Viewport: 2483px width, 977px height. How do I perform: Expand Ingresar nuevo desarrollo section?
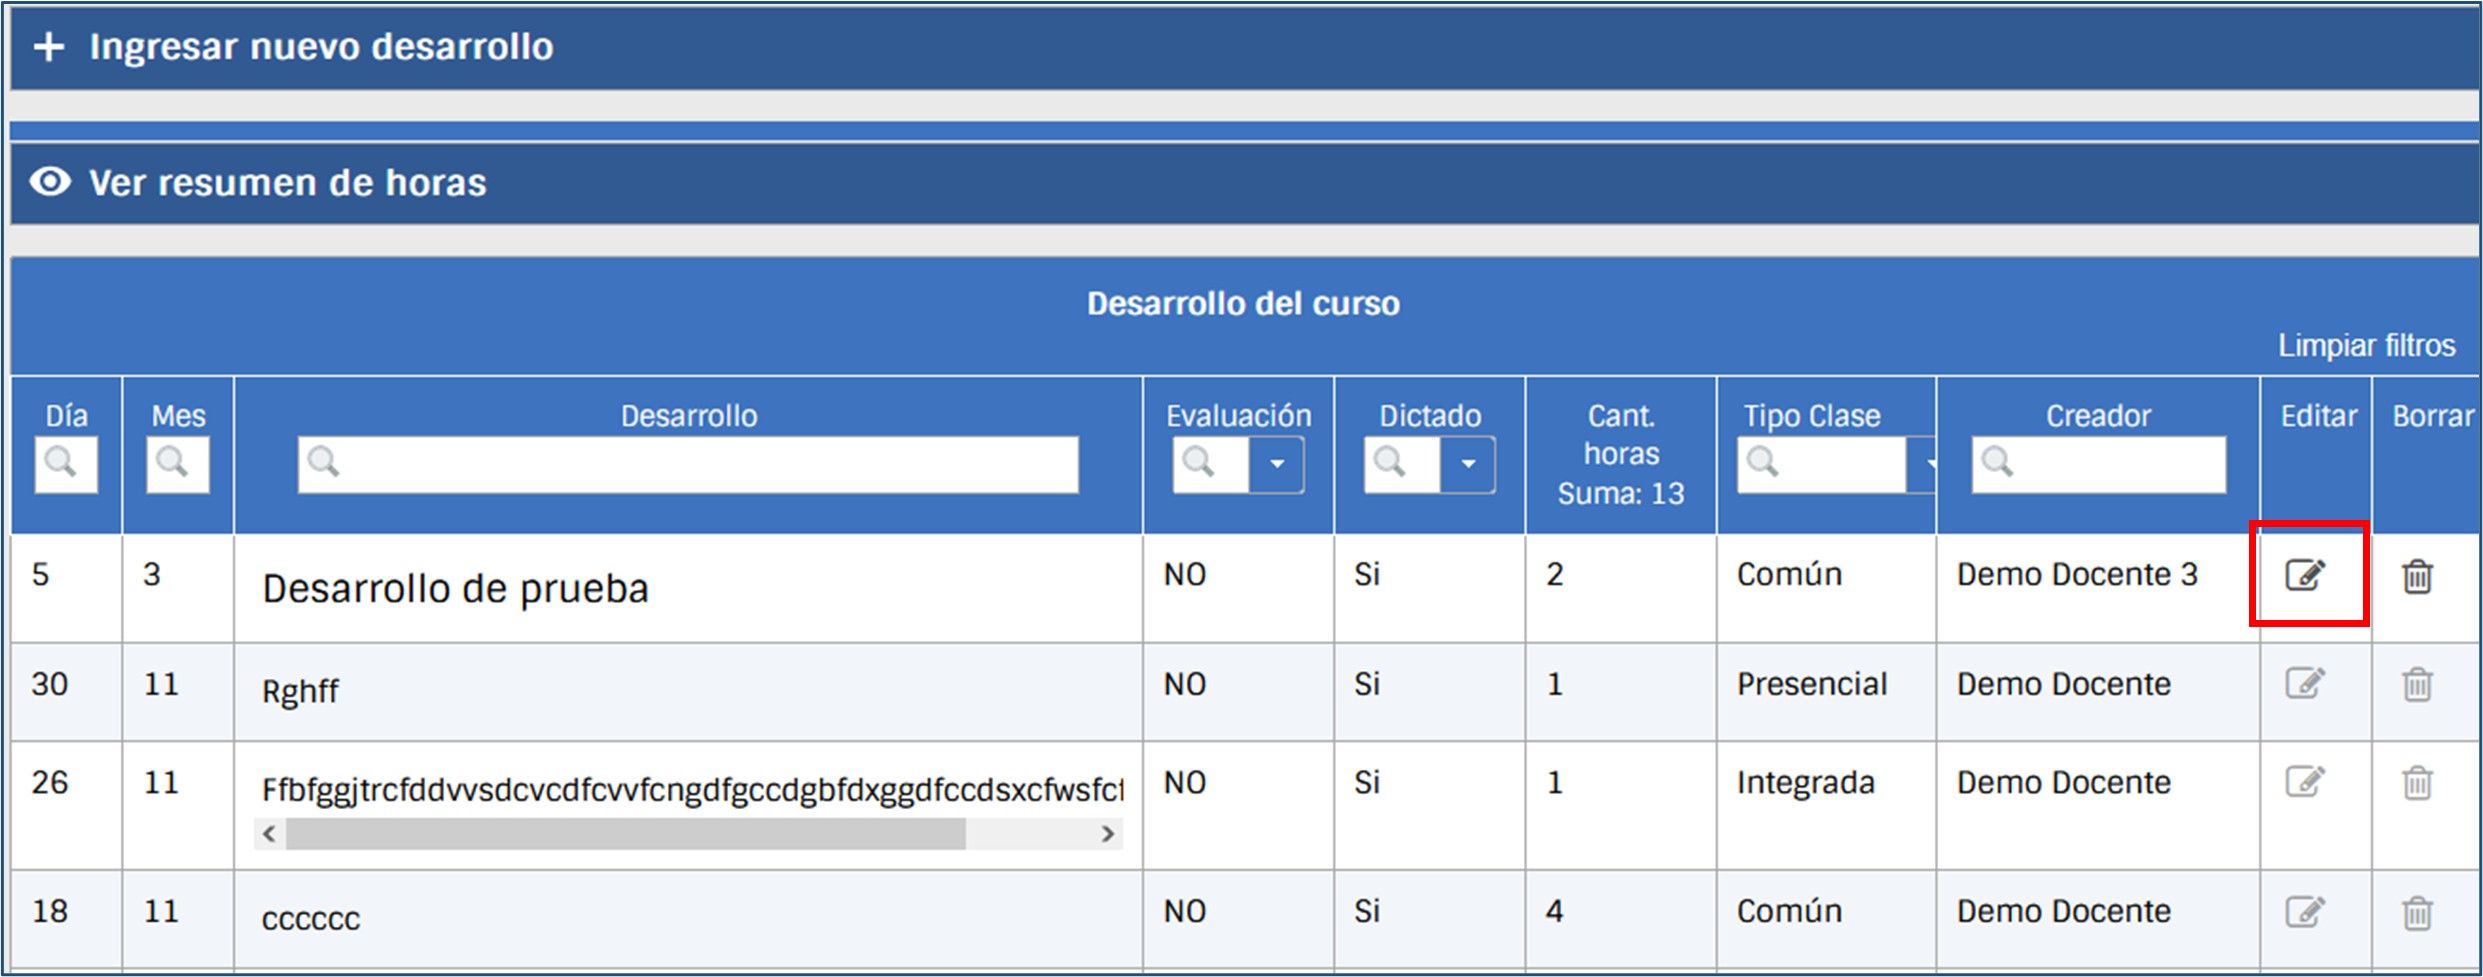320,47
